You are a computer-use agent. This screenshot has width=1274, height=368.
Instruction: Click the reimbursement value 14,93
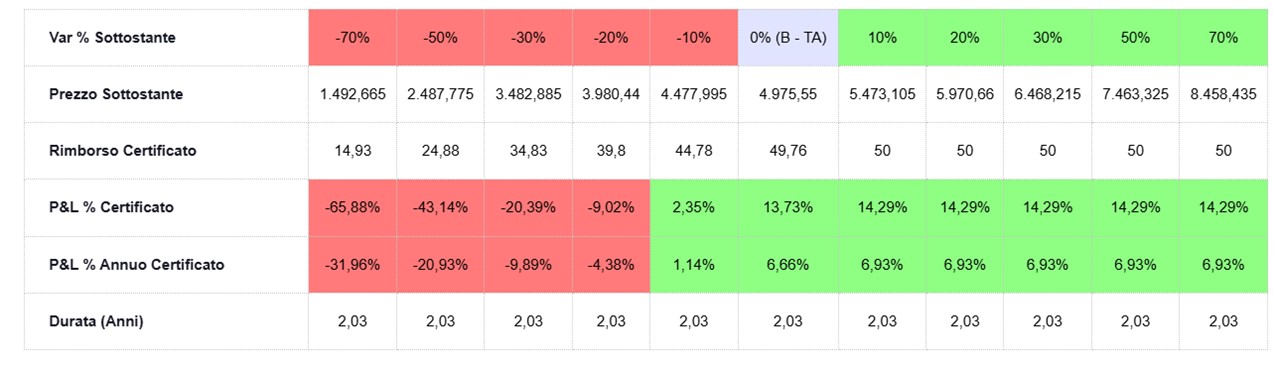tap(353, 151)
